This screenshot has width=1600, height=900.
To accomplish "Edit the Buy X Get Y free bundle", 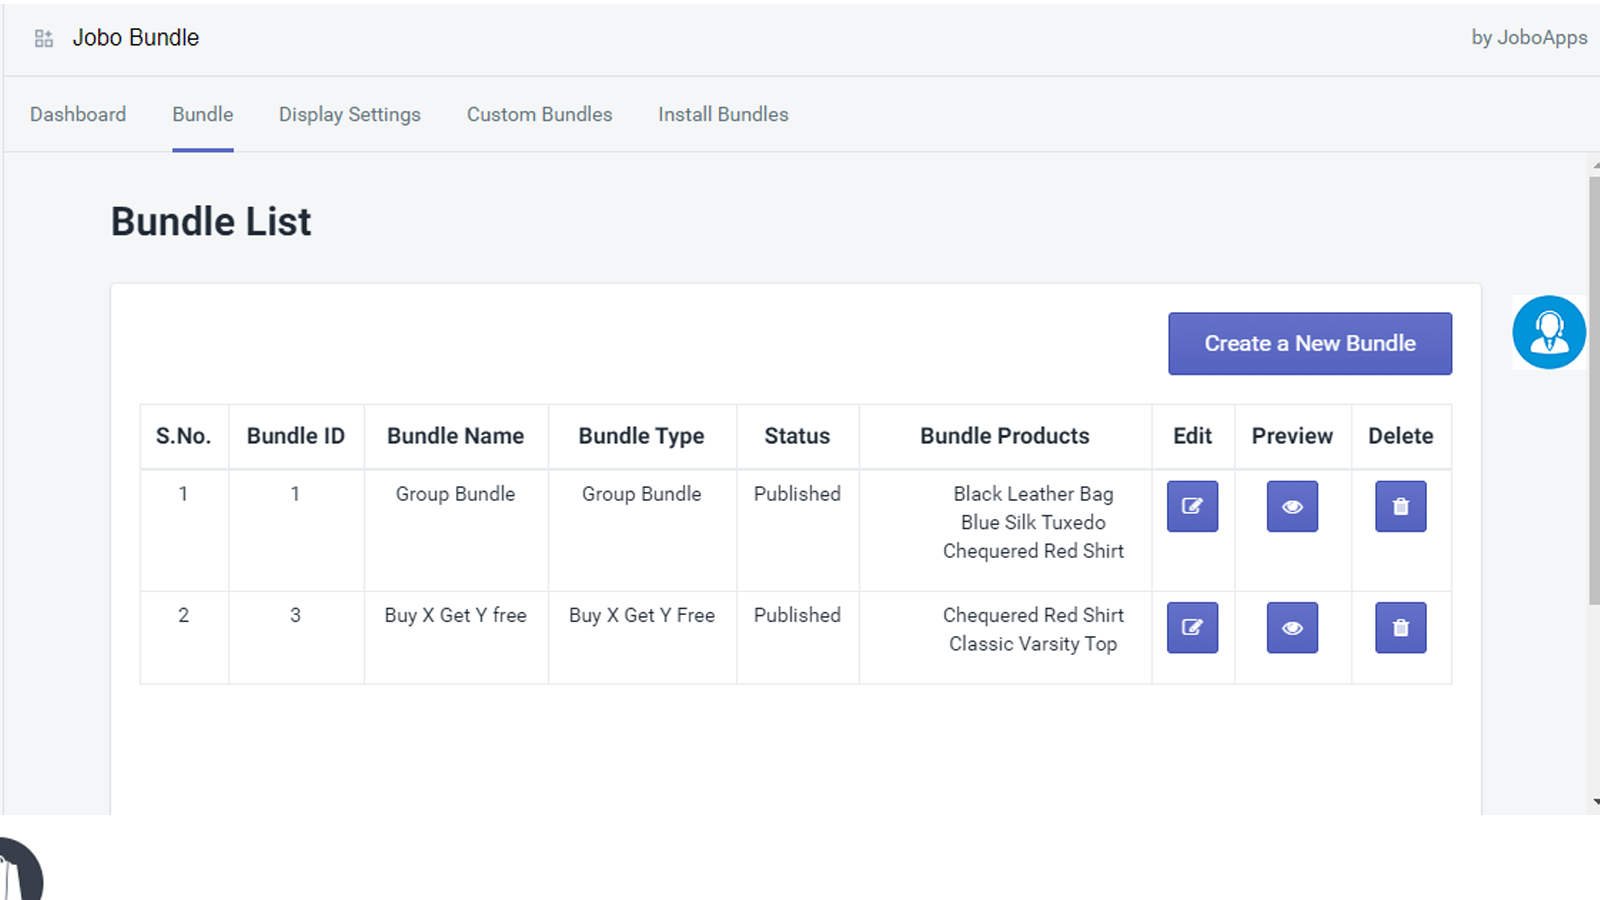I will 1192,628.
